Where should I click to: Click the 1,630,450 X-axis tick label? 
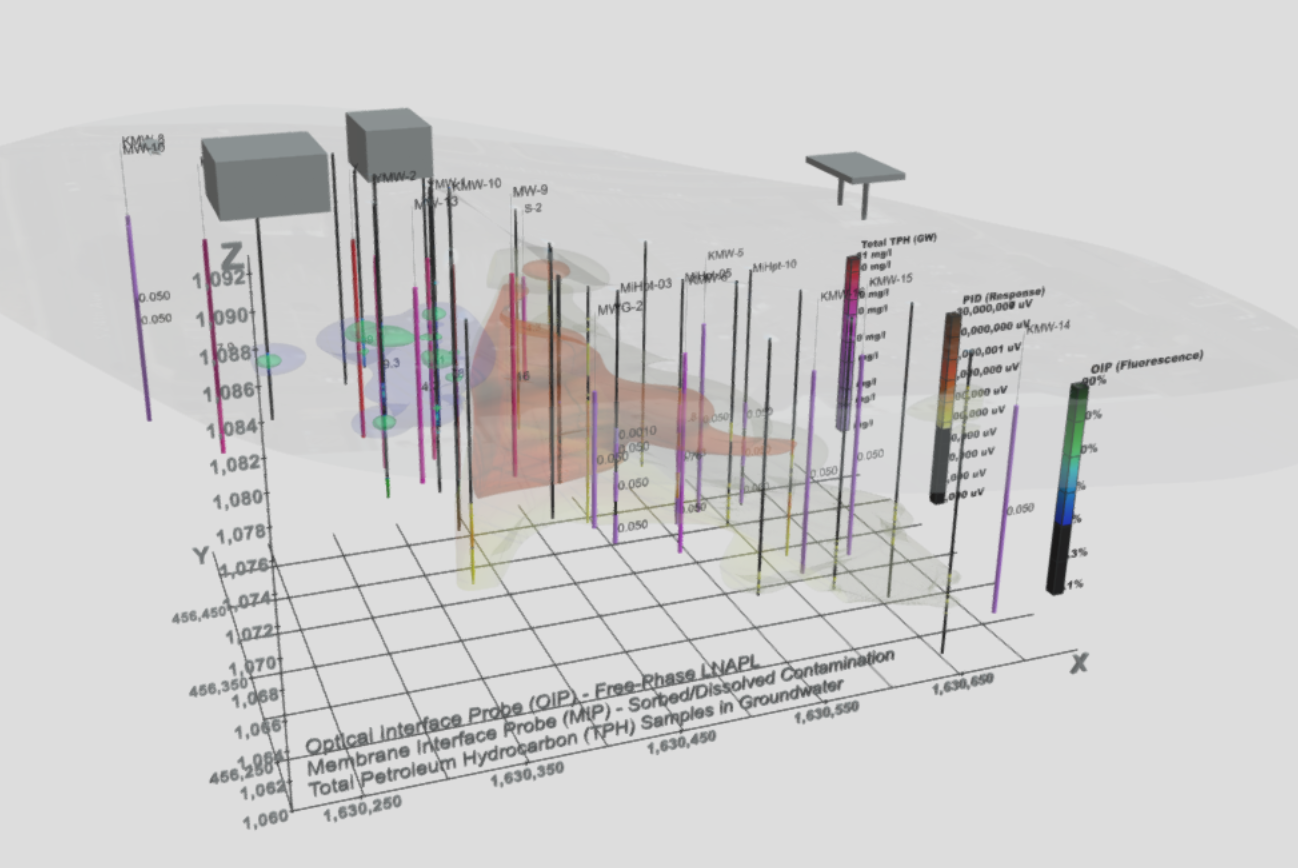682,743
